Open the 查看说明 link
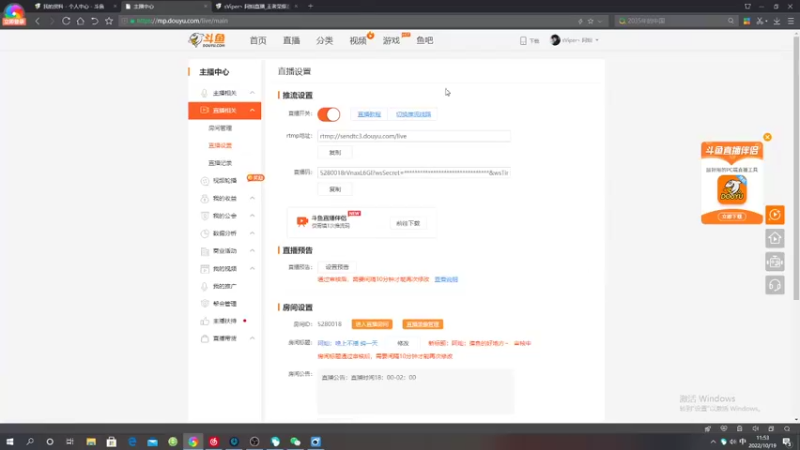 pyautogui.click(x=446, y=280)
